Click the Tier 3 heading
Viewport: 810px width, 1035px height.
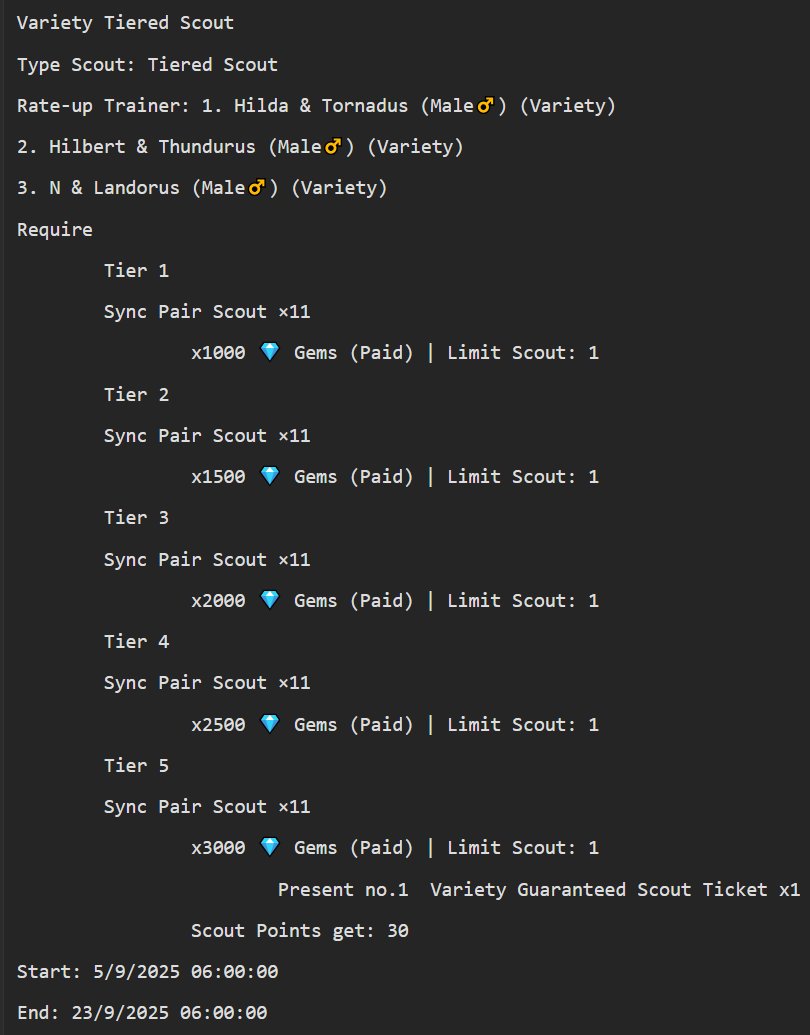[x=137, y=518]
